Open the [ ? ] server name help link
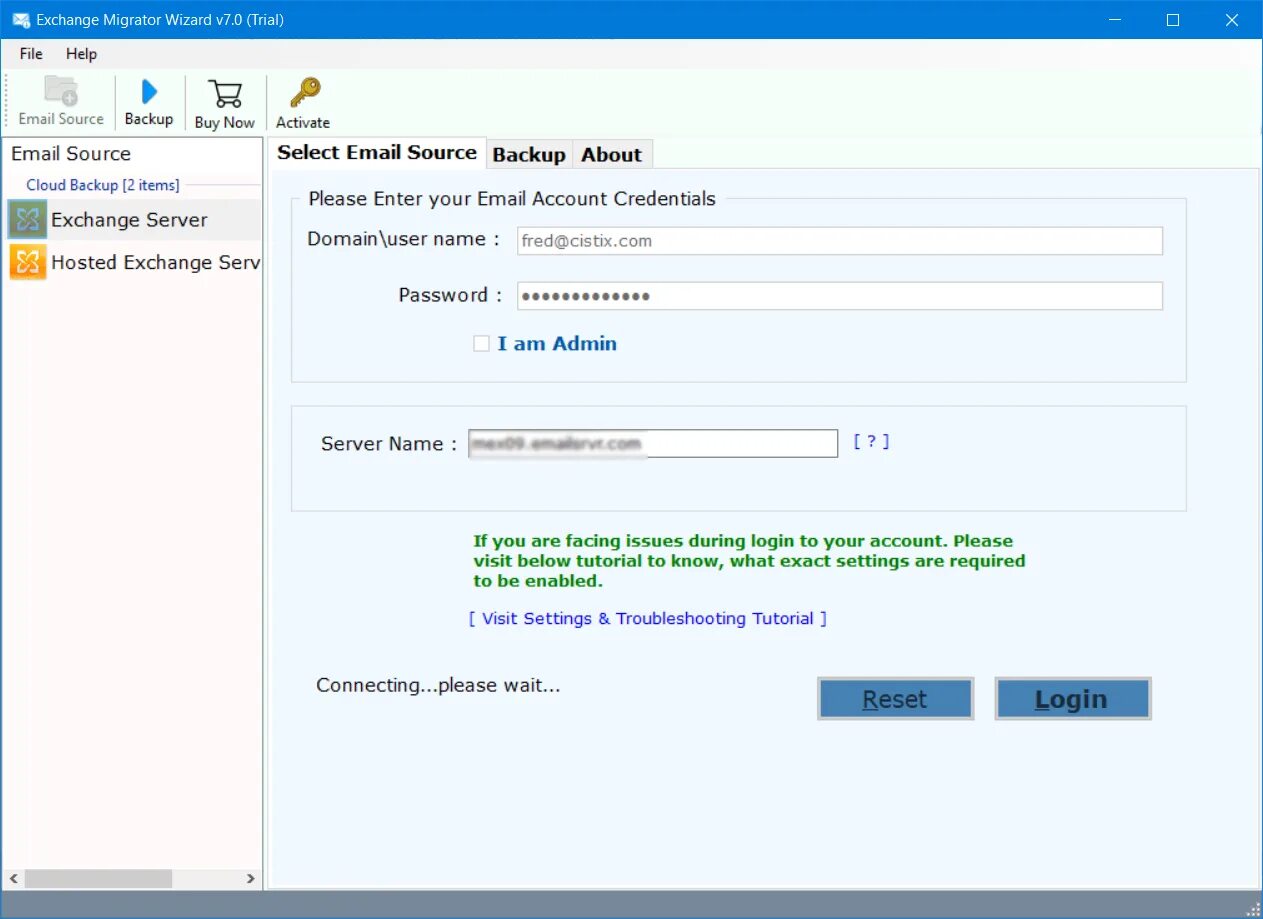This screenshot has width=1263, height=919. pos(871,441)
